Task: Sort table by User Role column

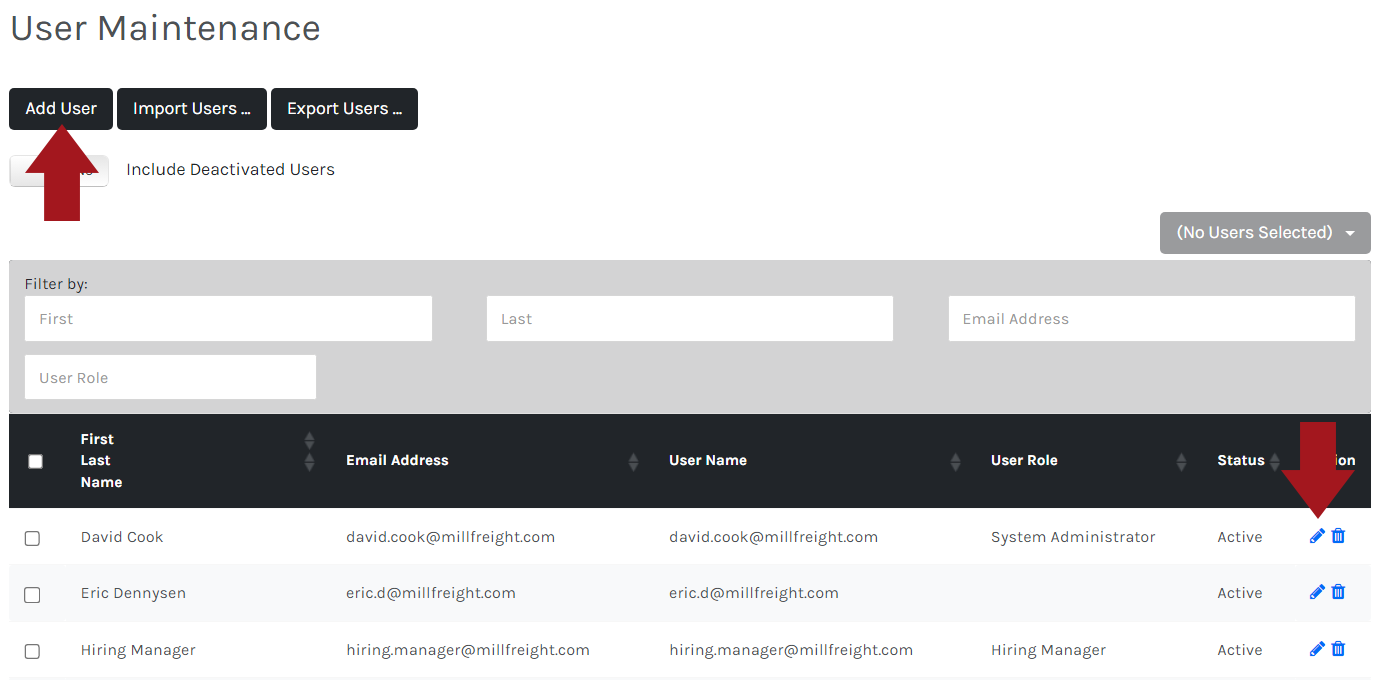Action: pyautogui.click(x=1181, y=461)
